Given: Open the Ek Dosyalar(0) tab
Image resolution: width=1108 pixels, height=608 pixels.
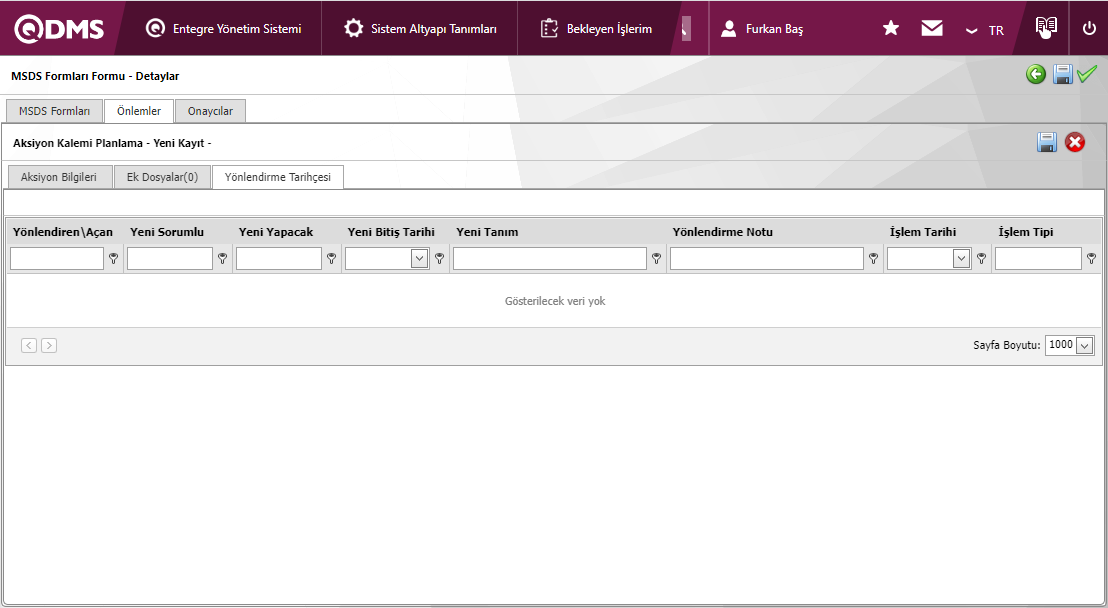Looking at the screenshot, I should pyautogui.click(x=162, y=177).
